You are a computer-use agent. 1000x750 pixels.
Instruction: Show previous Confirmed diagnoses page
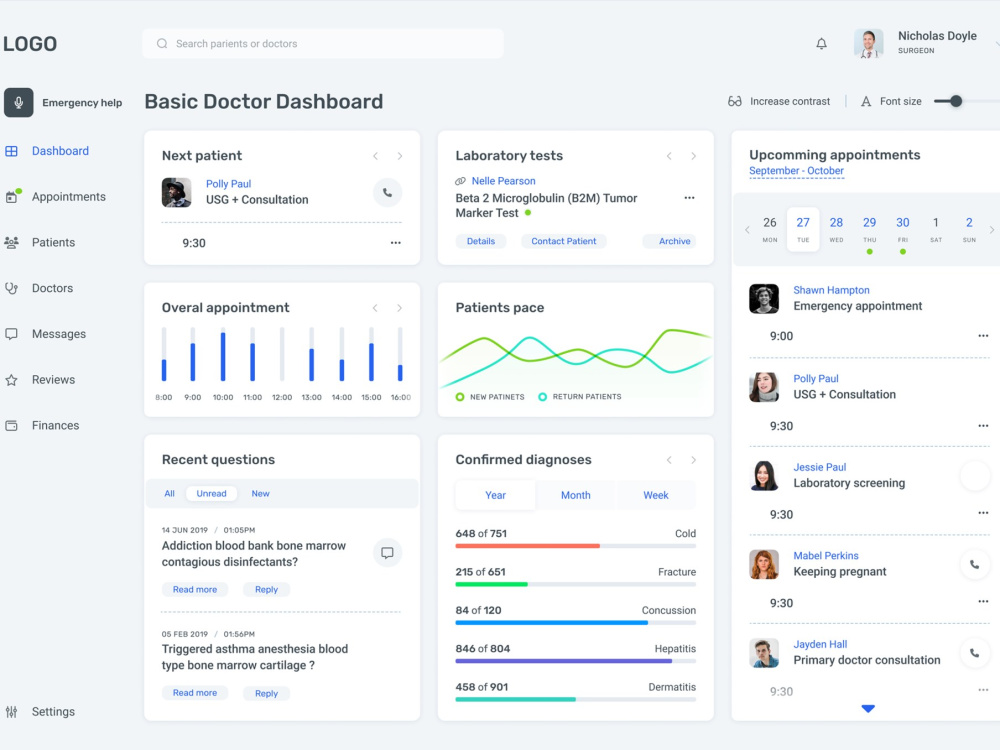click(669, 460)
